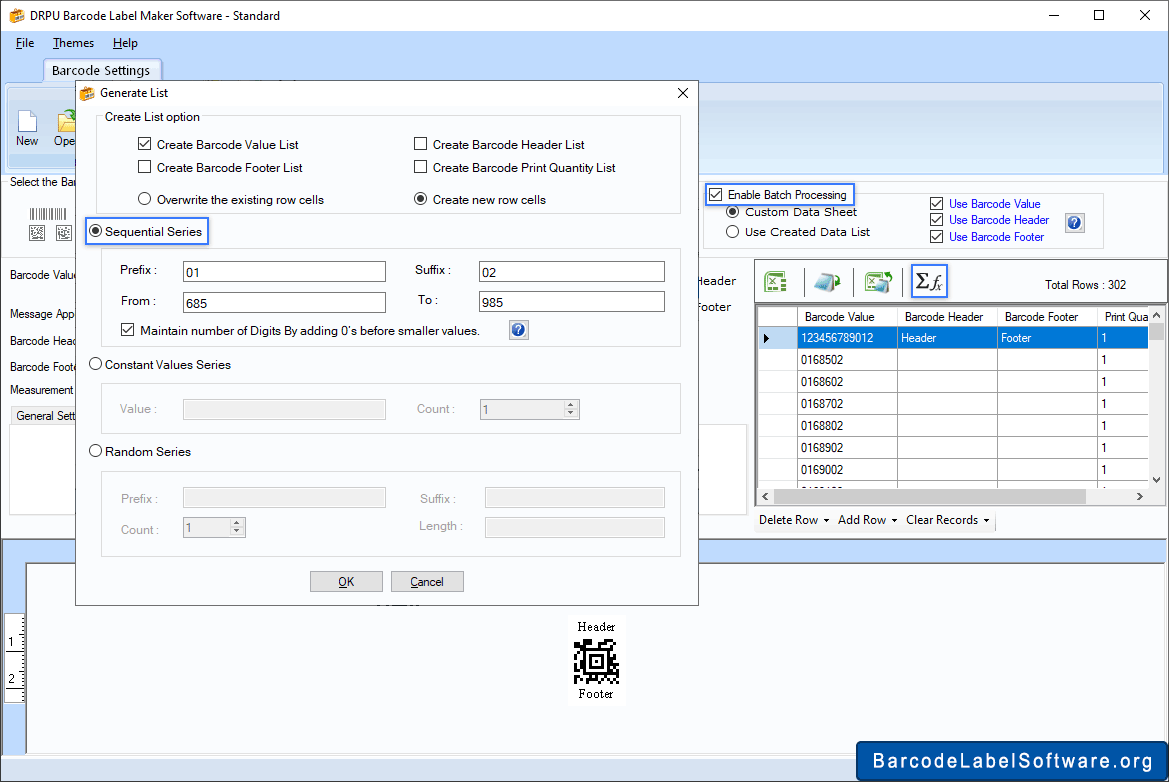Select the left 2D barcode icon
Viewport: 1169px width, 782px height.
(37, 233)
